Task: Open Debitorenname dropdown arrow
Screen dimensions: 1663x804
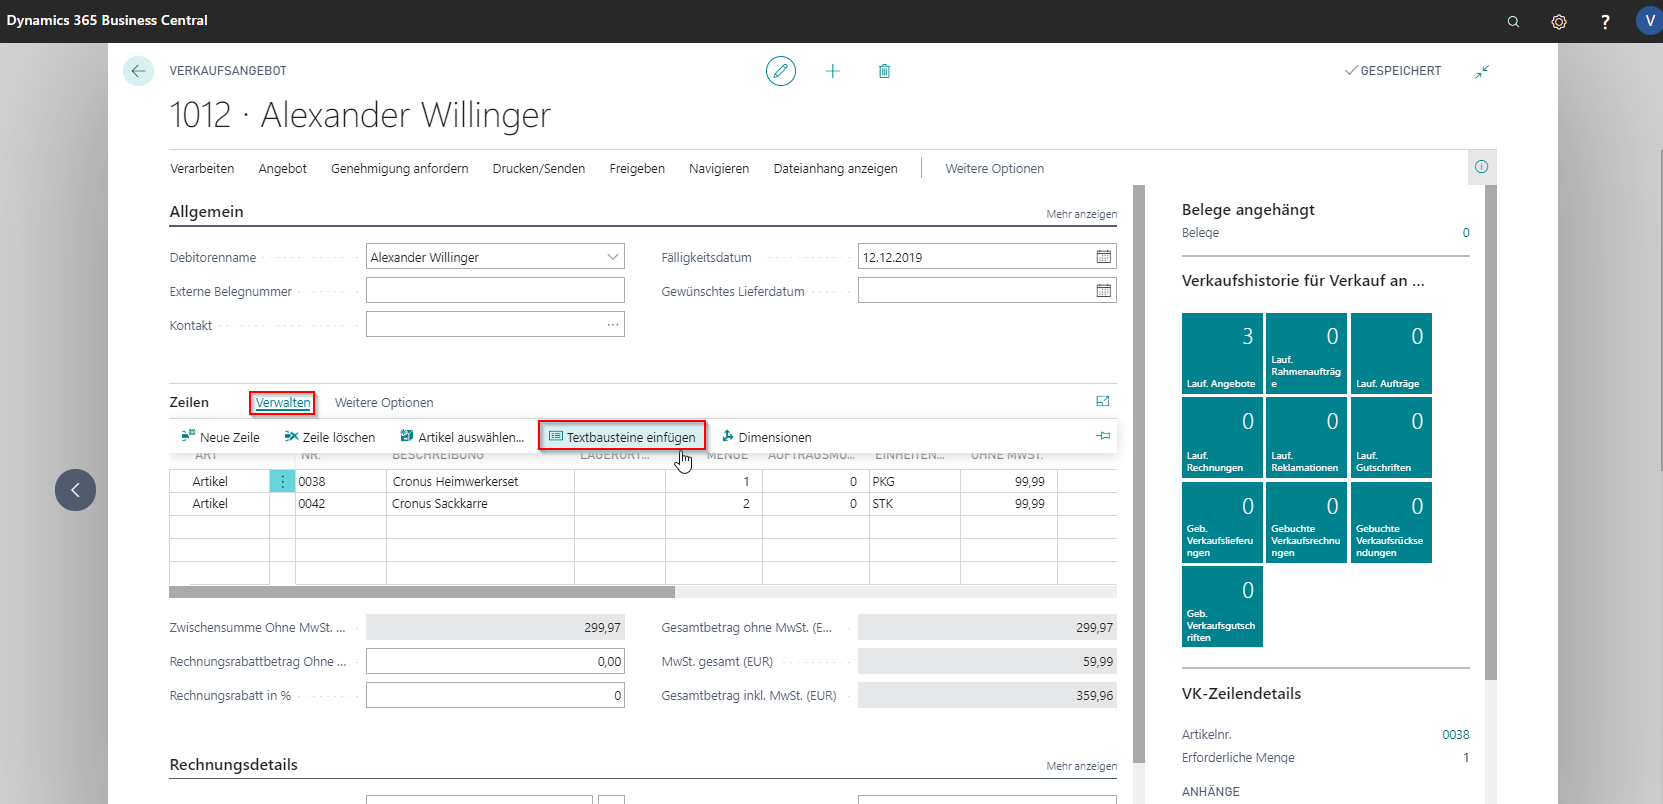Action: pos(612,257)
